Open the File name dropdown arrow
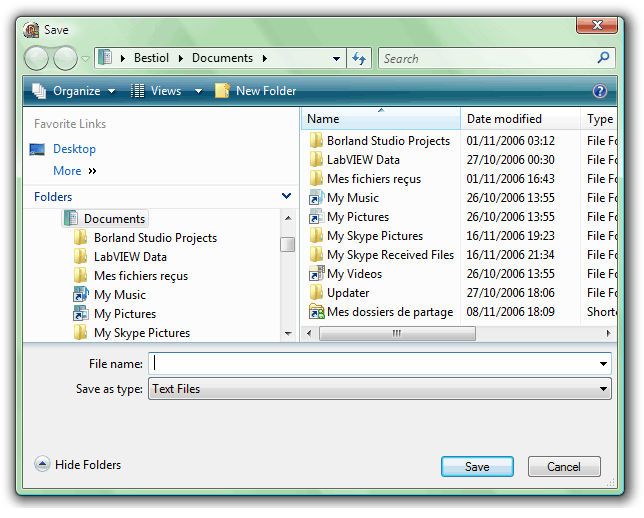644x518 pixels. pyautogui.click(x=604, y=364)
